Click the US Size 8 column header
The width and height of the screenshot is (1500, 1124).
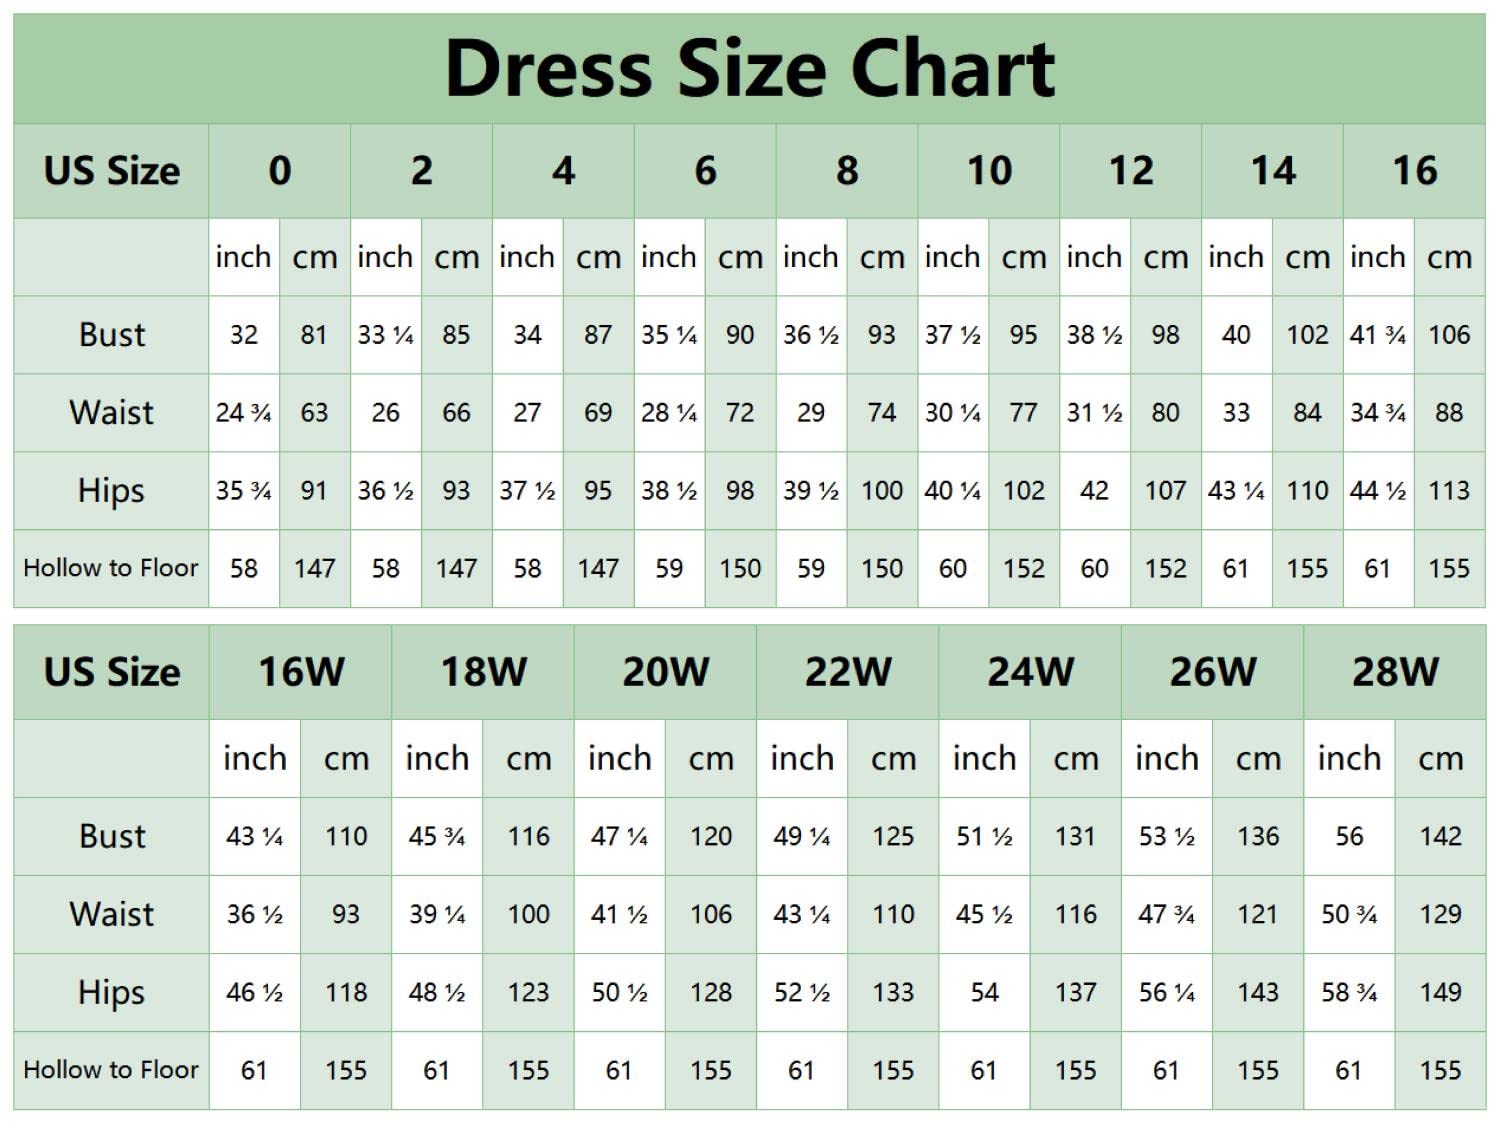point(847,171)
